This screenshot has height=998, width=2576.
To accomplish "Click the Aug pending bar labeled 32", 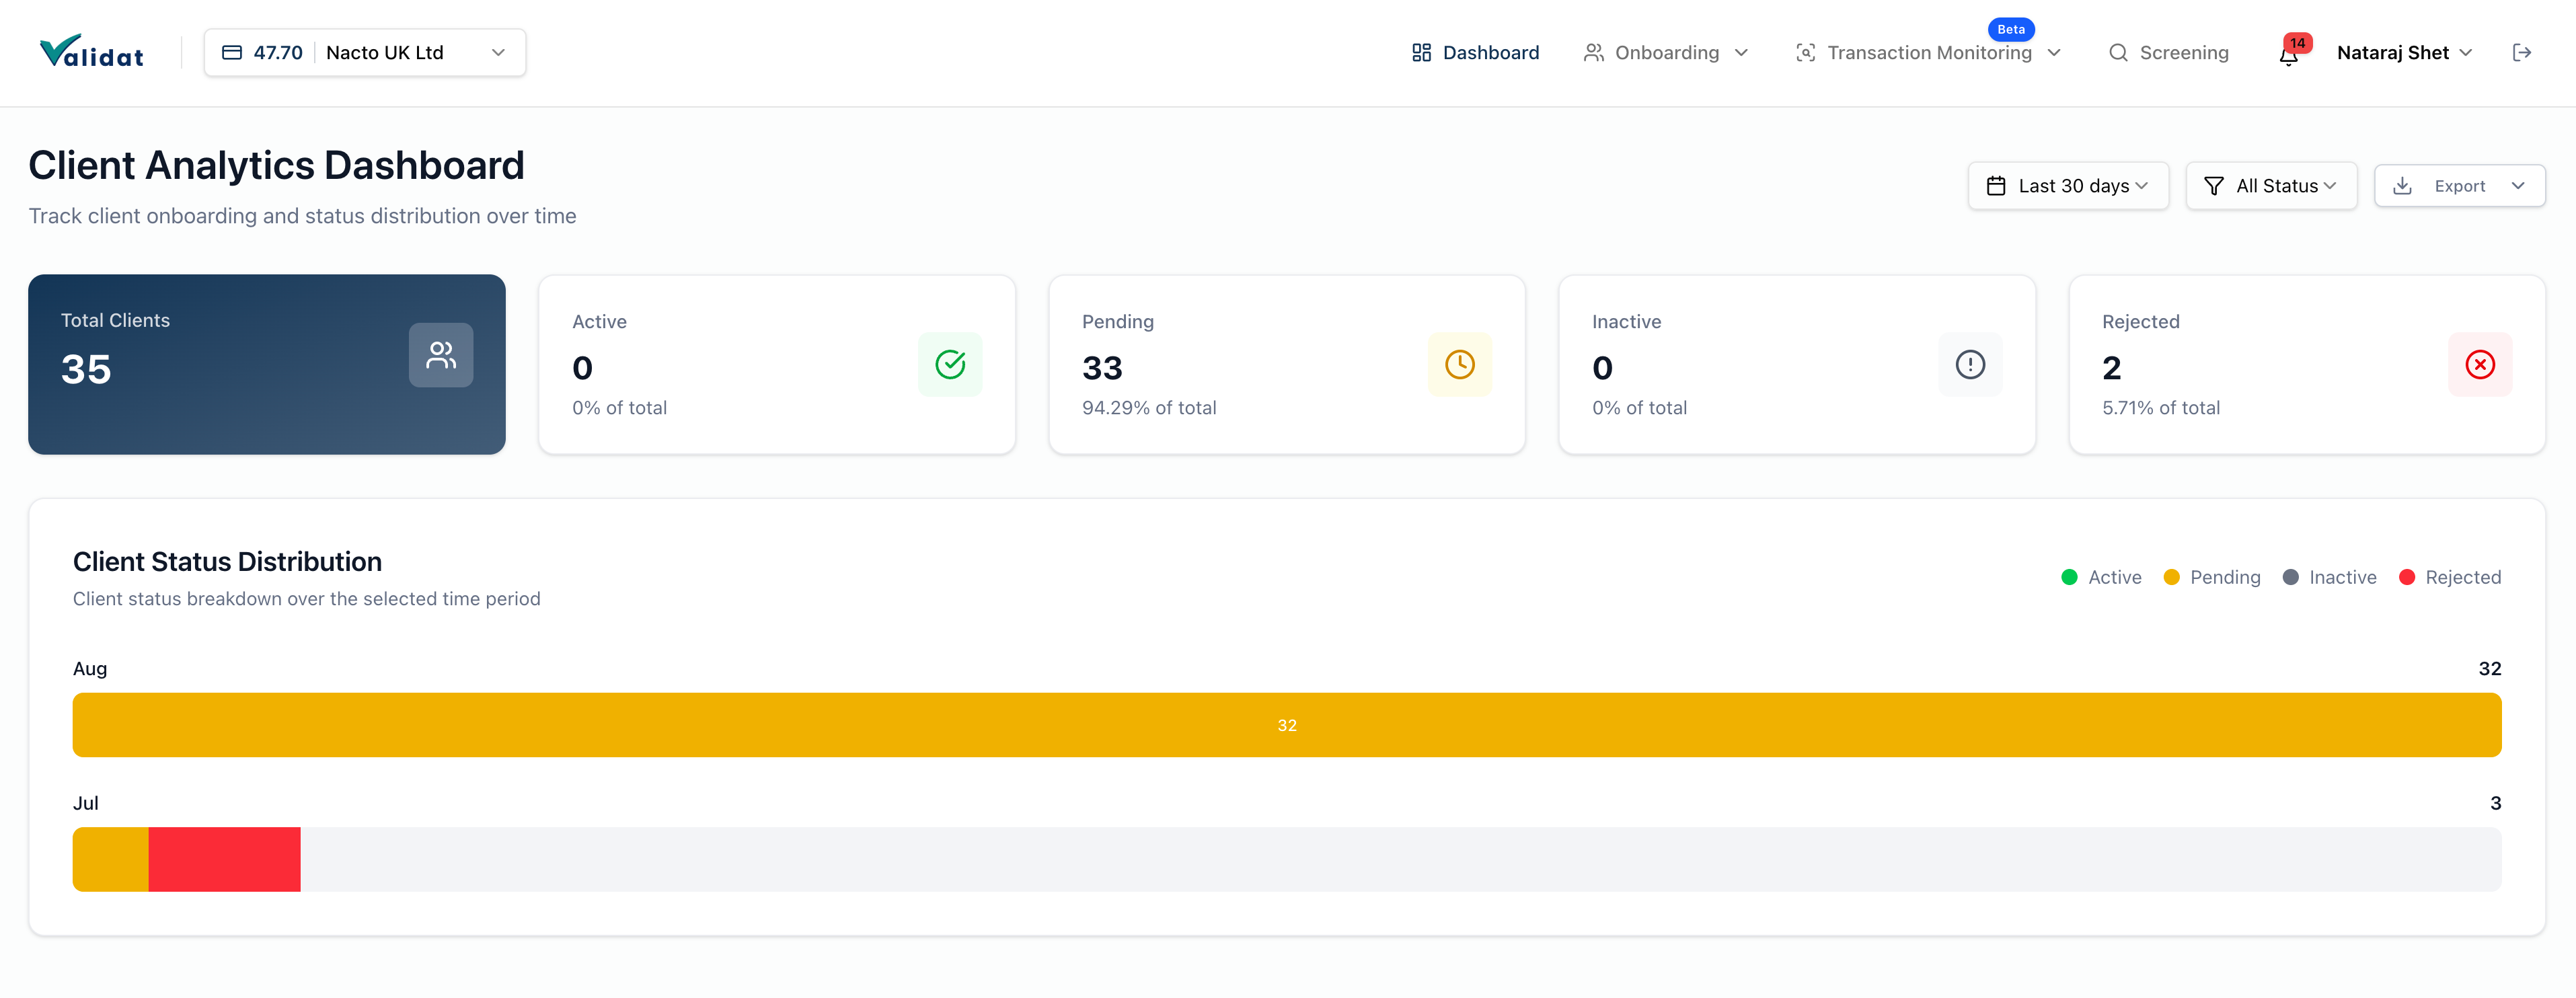I will [x=1287, y=725].
